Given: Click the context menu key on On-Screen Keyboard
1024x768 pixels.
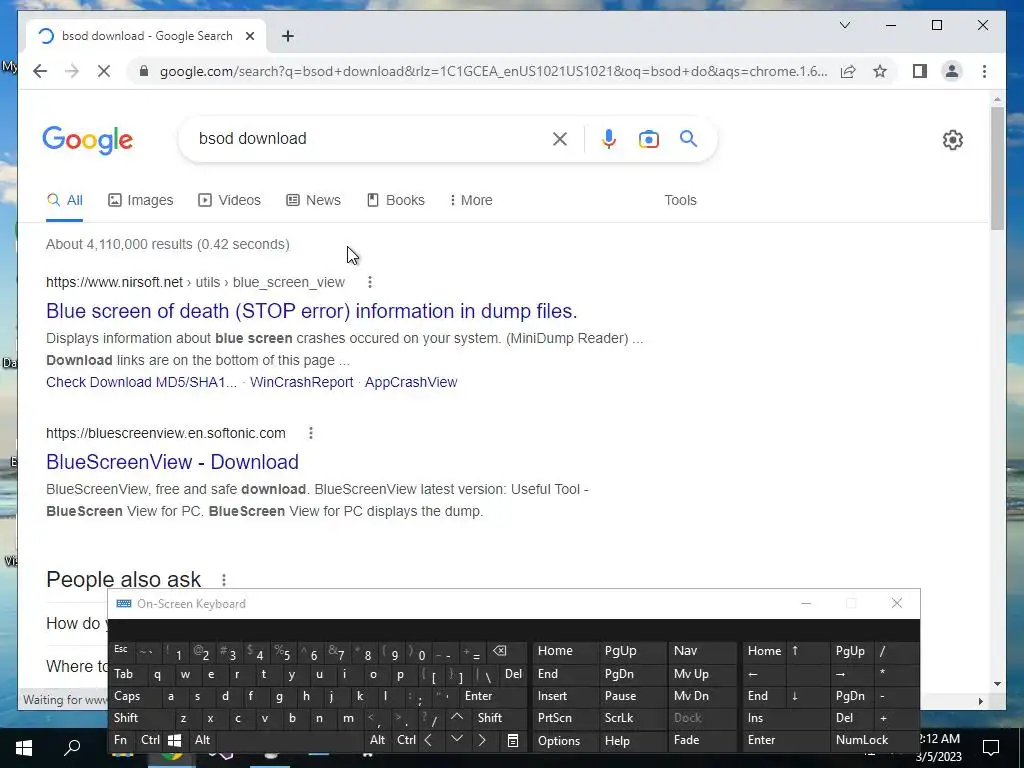Looking at the screenshot, I should [x=513, y=740].
